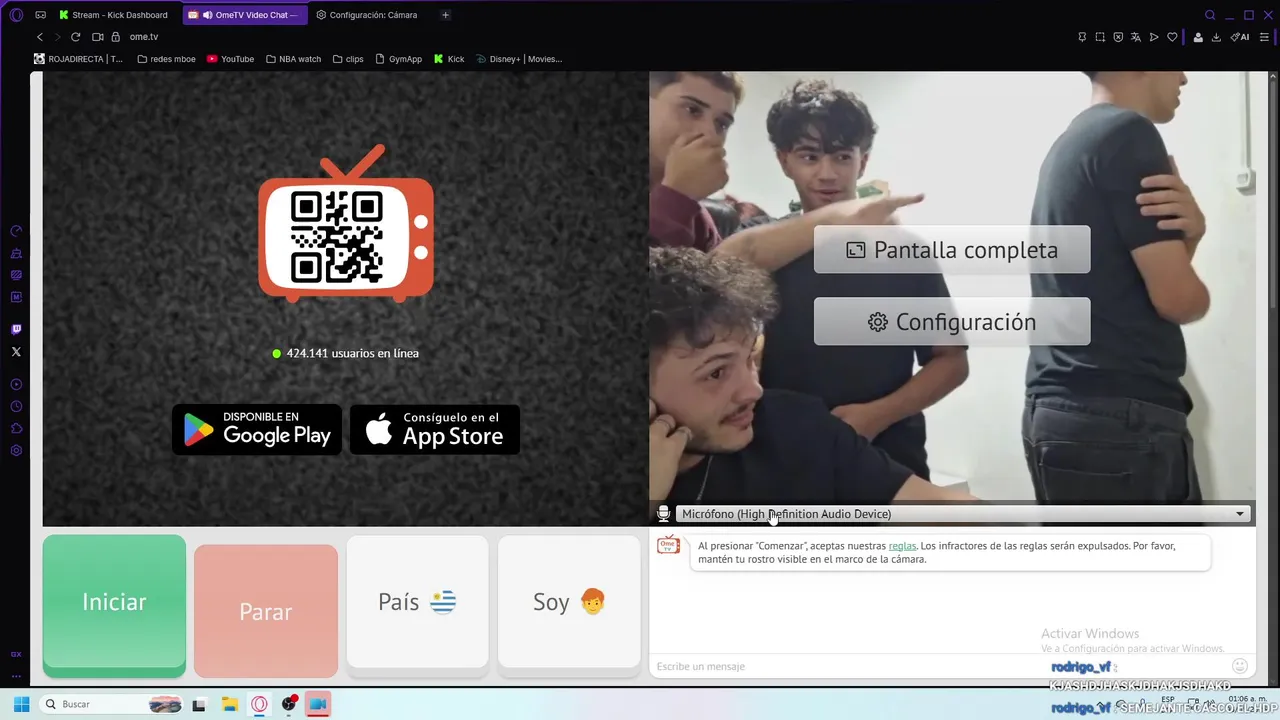Switch to the OmeTV Video Chat tab
Image resolution: width=1280 pixels, height=720 pixels.
coord(246,15)
